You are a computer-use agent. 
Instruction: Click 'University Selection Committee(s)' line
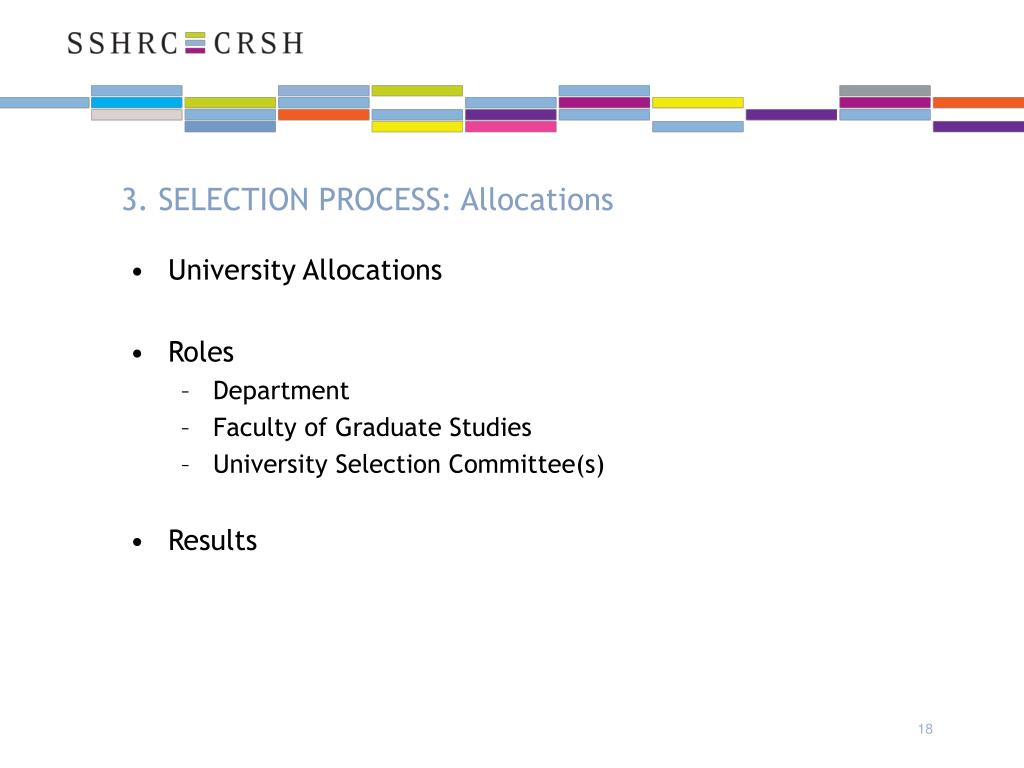[408, 464]
